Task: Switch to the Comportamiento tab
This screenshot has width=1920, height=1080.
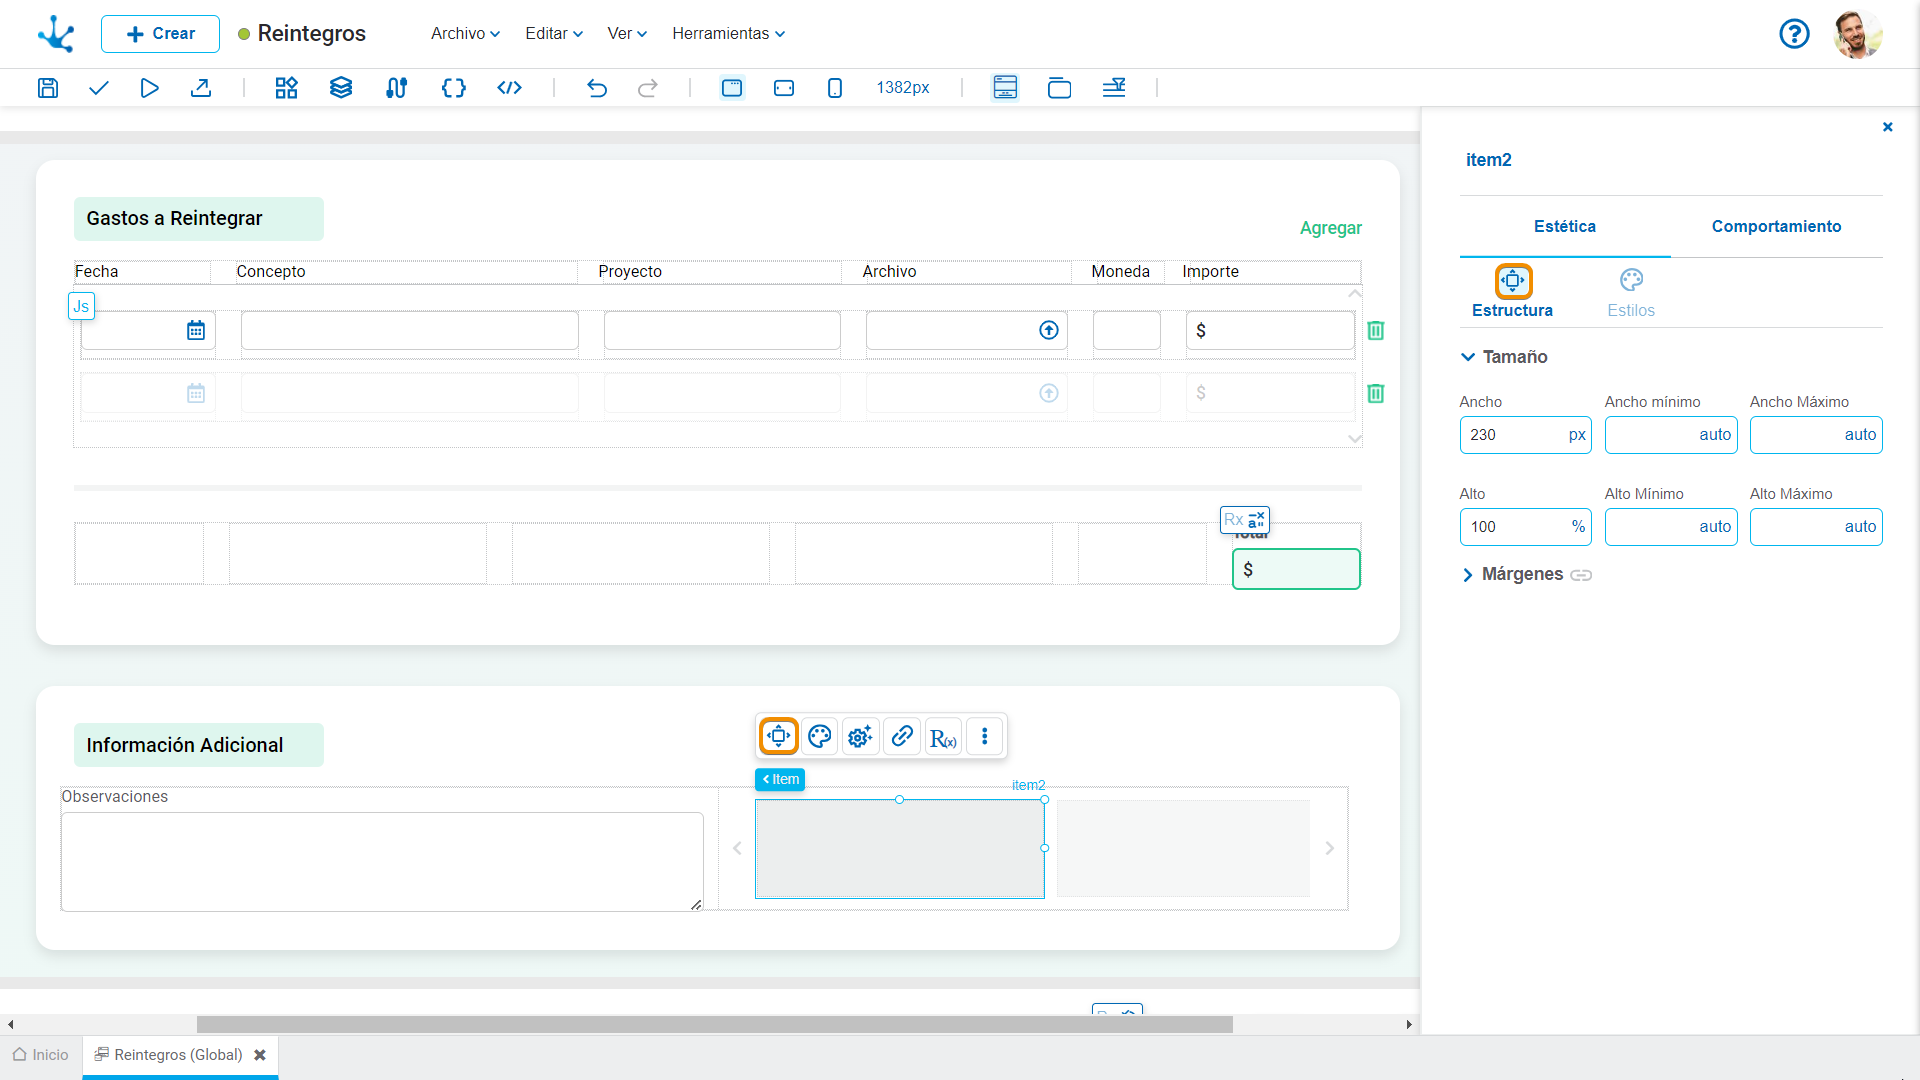Action: click(x=1776, y=227)
